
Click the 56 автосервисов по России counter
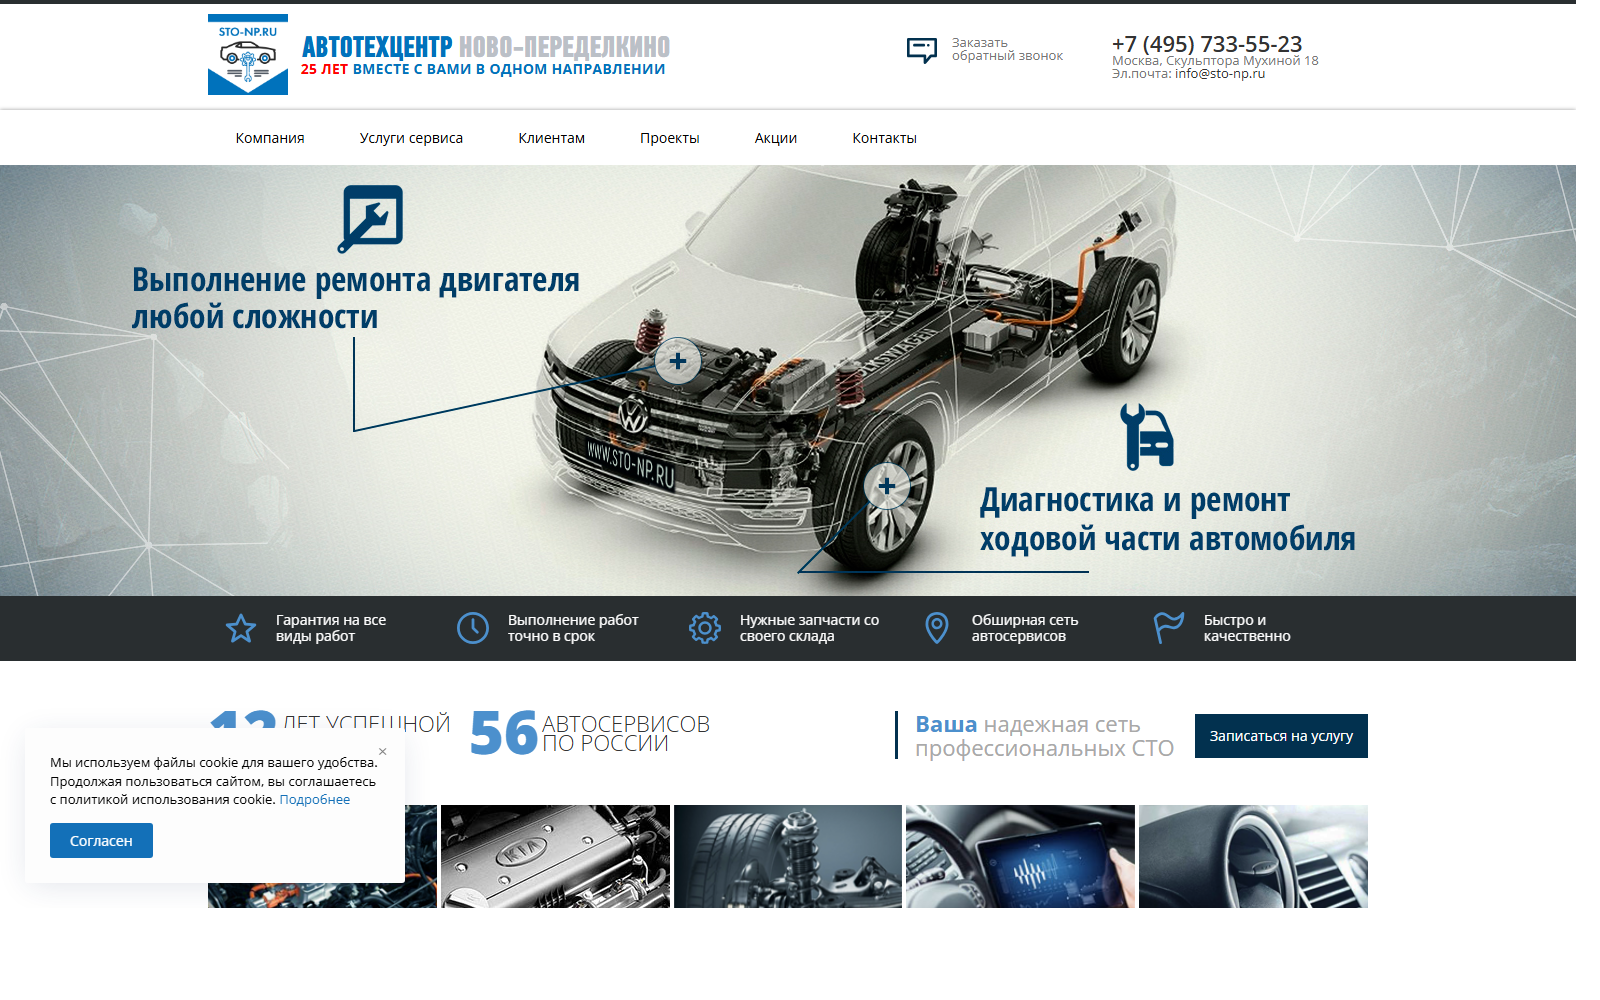(590, 733)
